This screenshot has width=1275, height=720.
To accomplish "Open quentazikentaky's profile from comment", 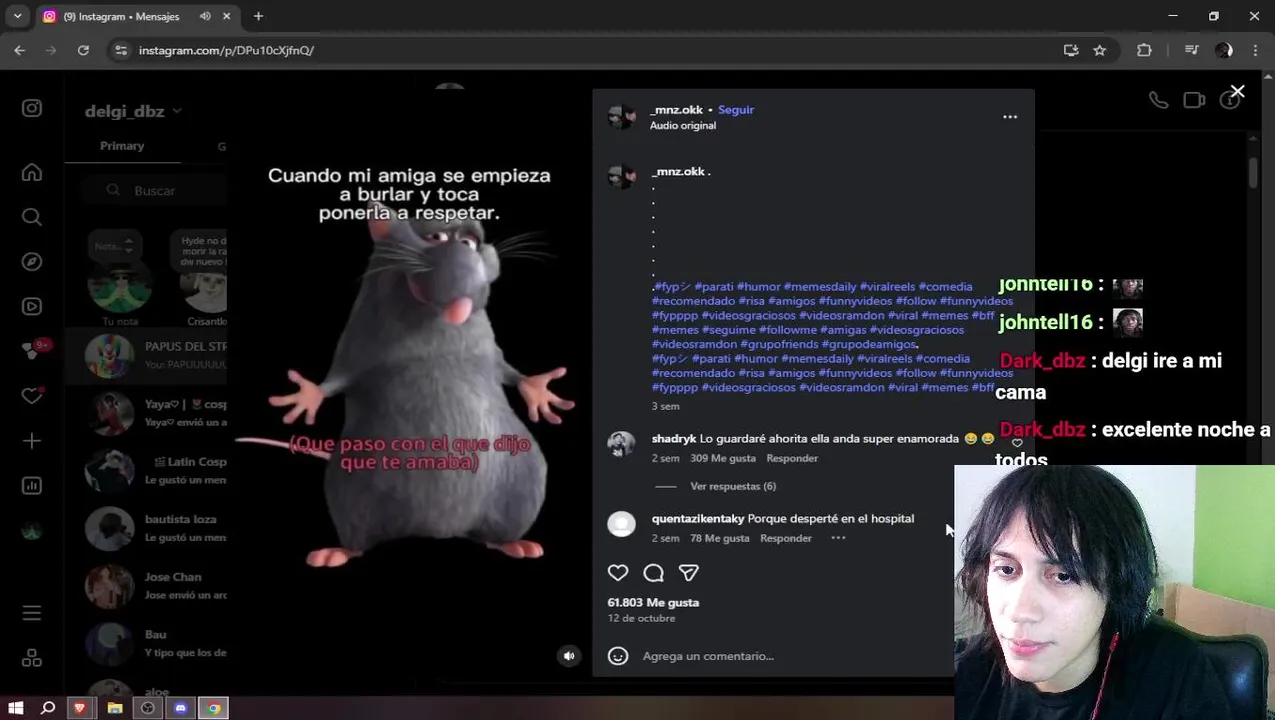I will [x=698, y=518].
